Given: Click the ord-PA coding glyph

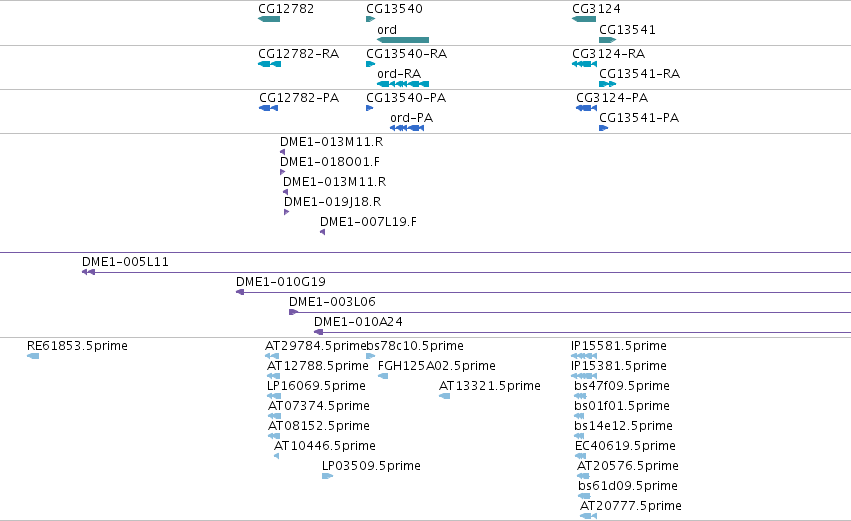Looking at the screenshot, I should pos(407,128).
